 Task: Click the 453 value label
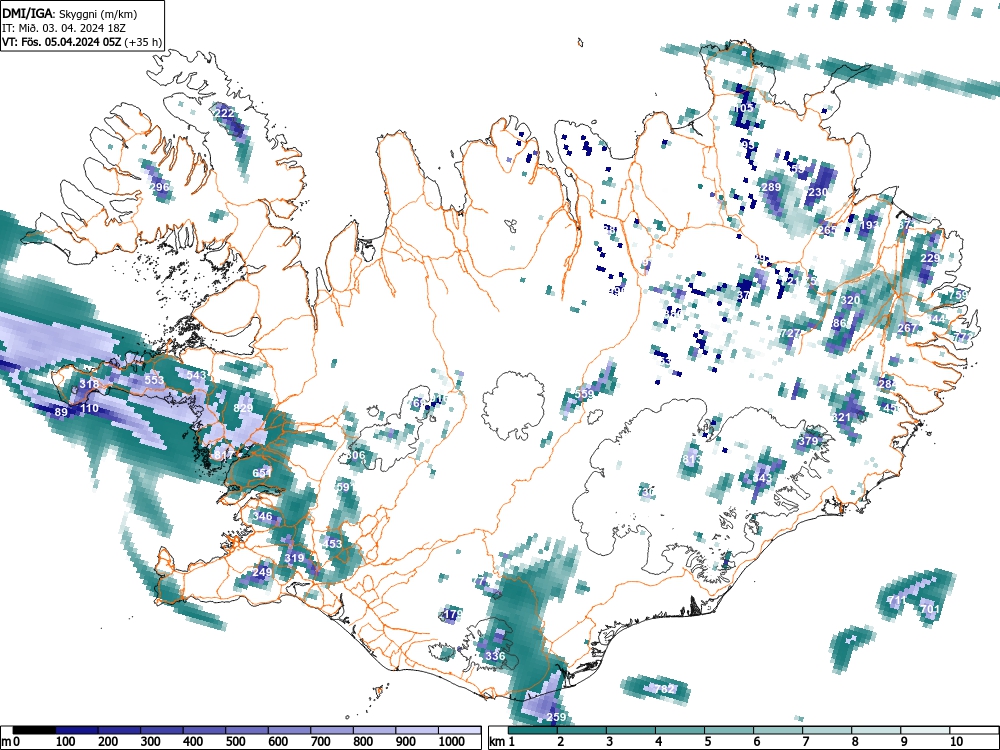333,544
